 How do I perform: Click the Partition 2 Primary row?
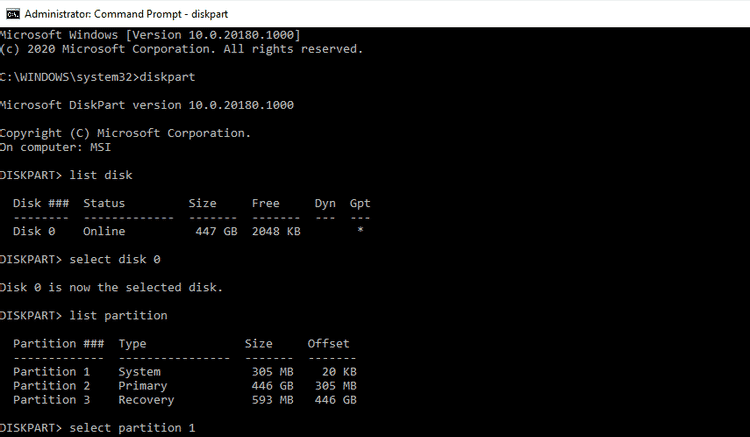point(184,386)
